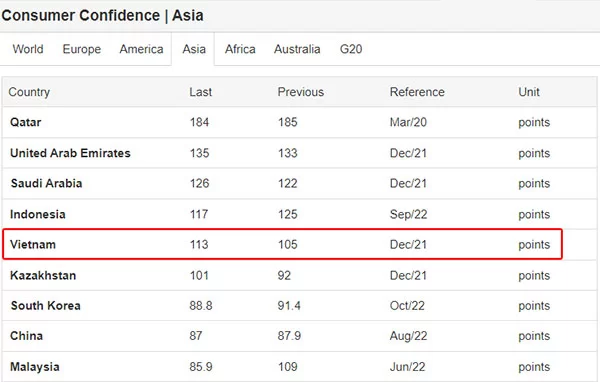Click the South Korea link
The width and height of the screenshot is (600, 382).
point(46,305)
